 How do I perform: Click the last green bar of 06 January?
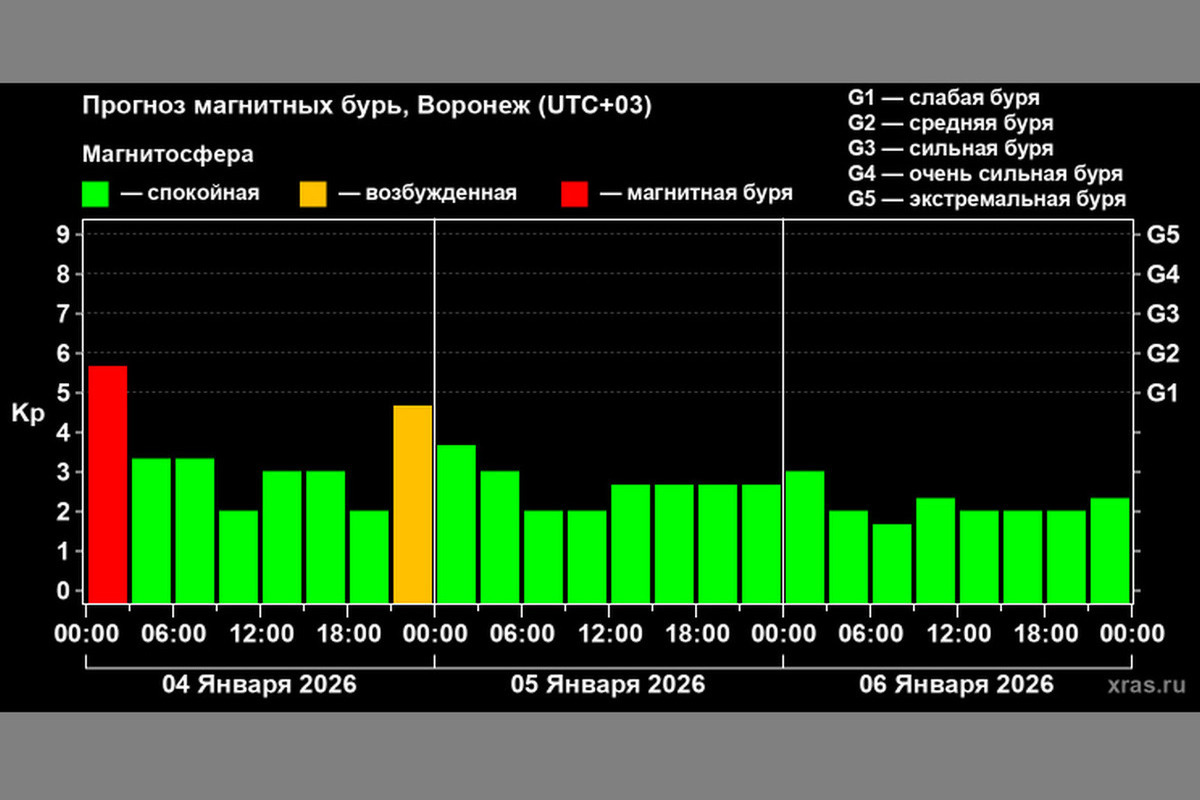(x=1110, y=549)
